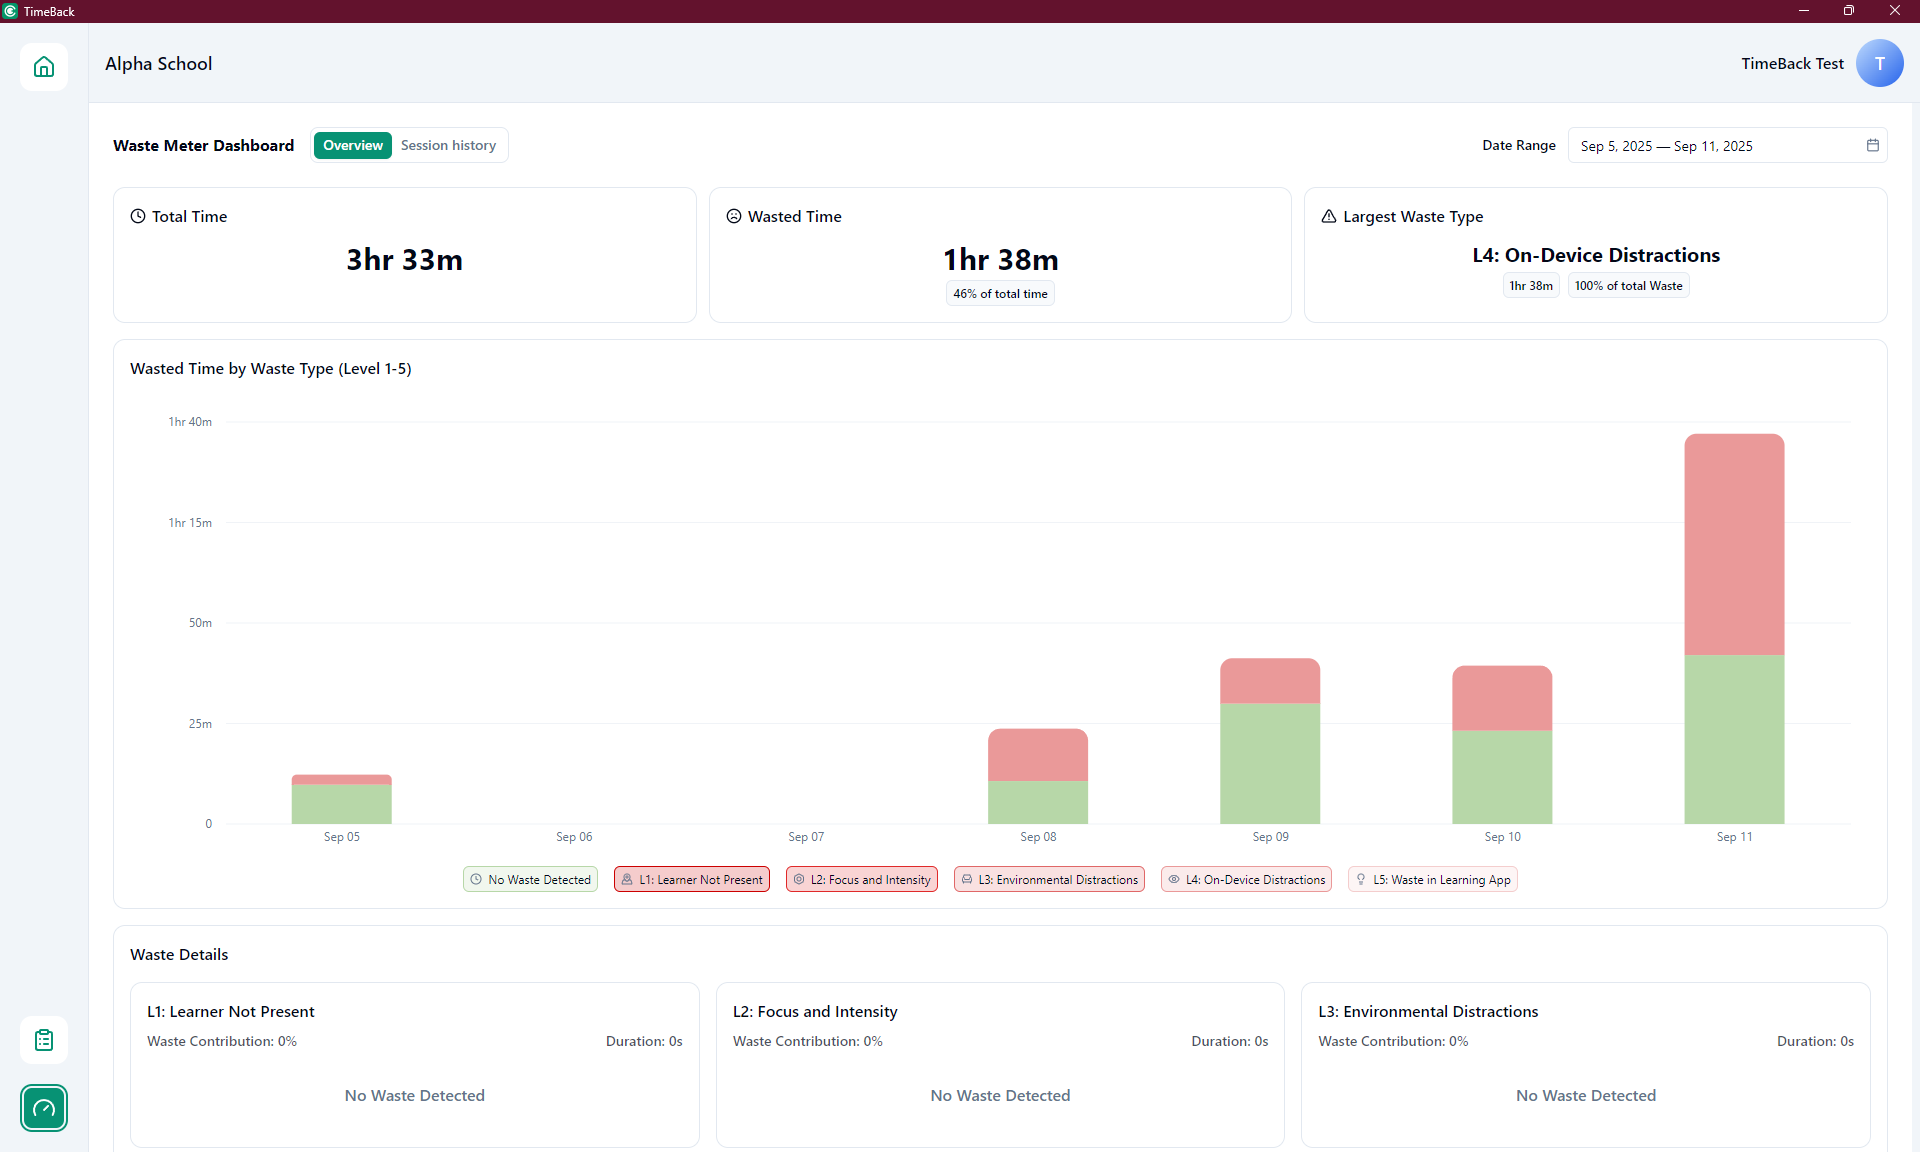Click the clock icon beside Total Time
The width and height of the screenshot is (1920, 1152).
pos(138,216)
